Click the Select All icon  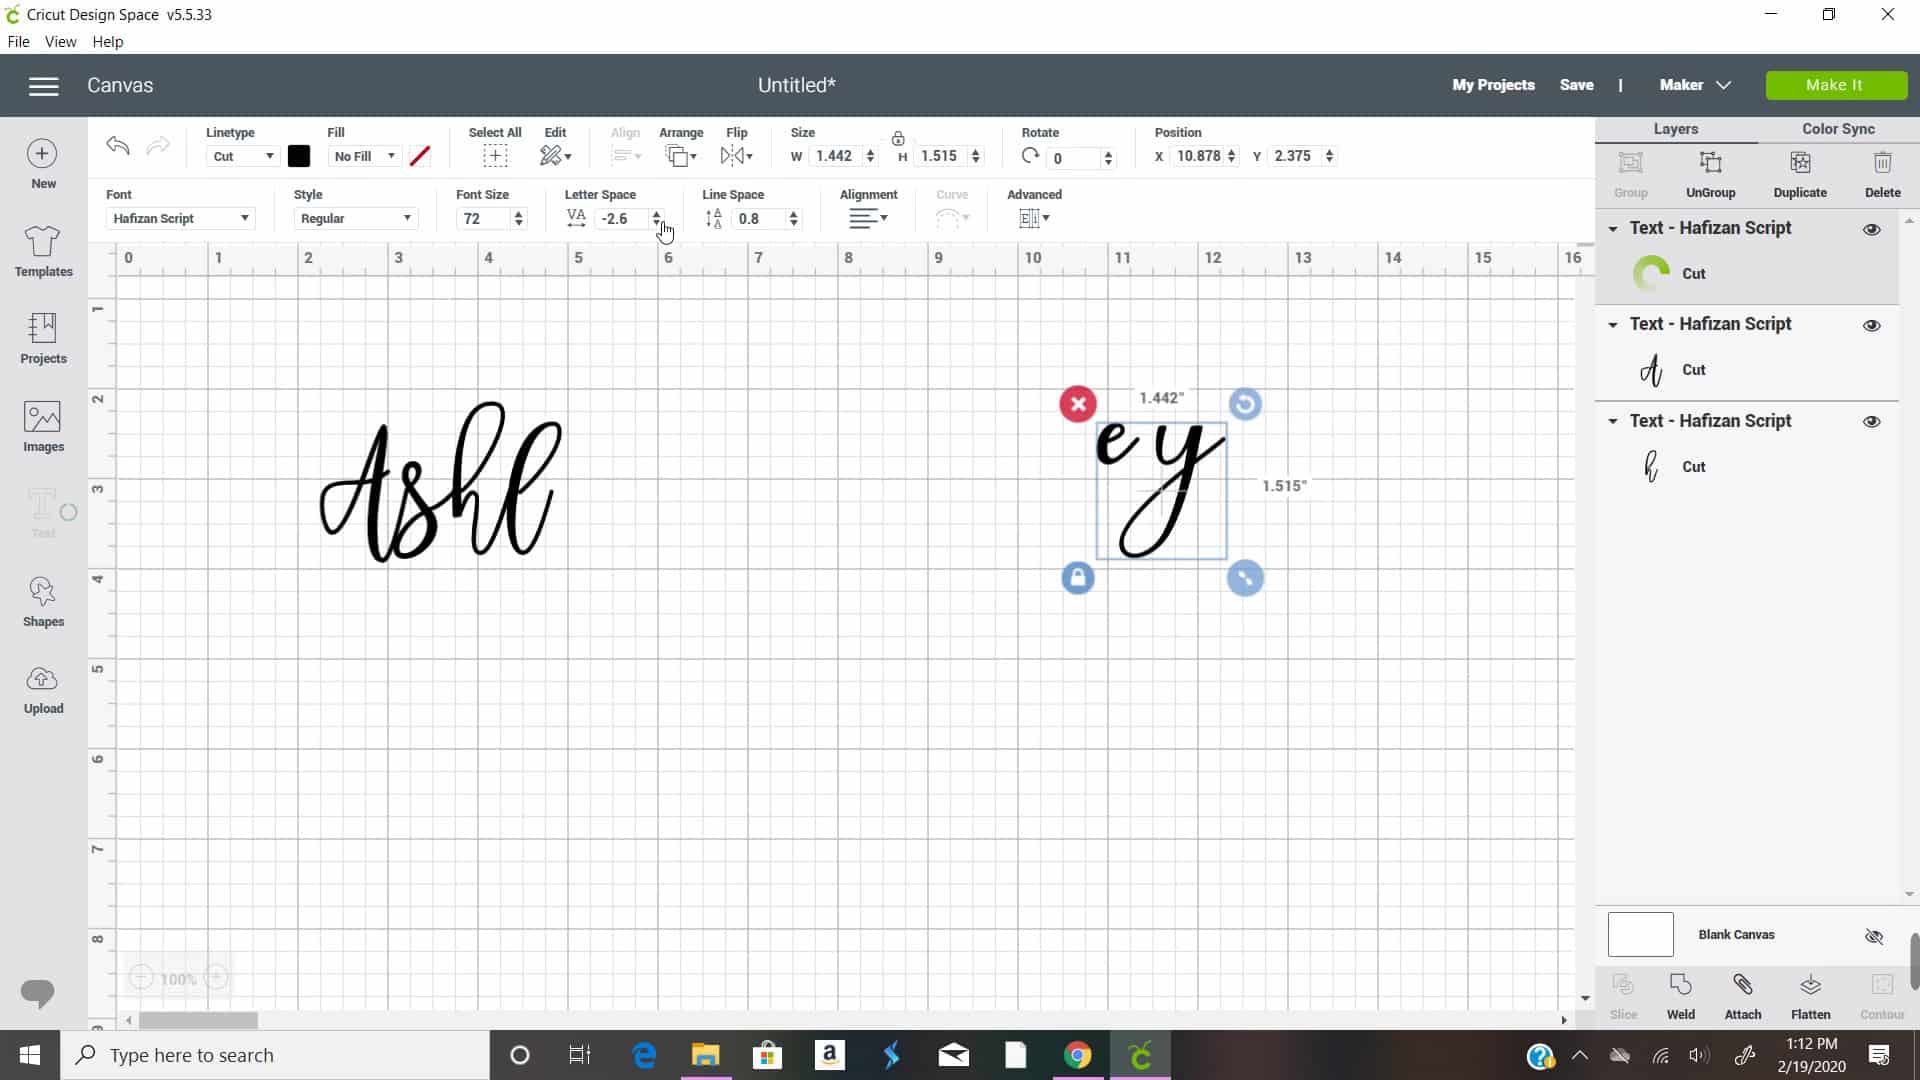[495, 155]
